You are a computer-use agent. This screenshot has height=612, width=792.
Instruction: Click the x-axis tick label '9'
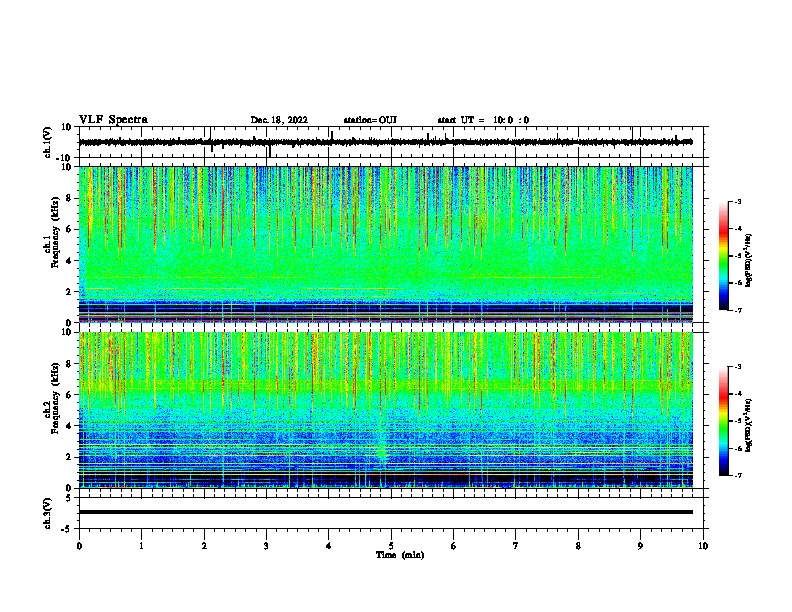pos(640,546)
